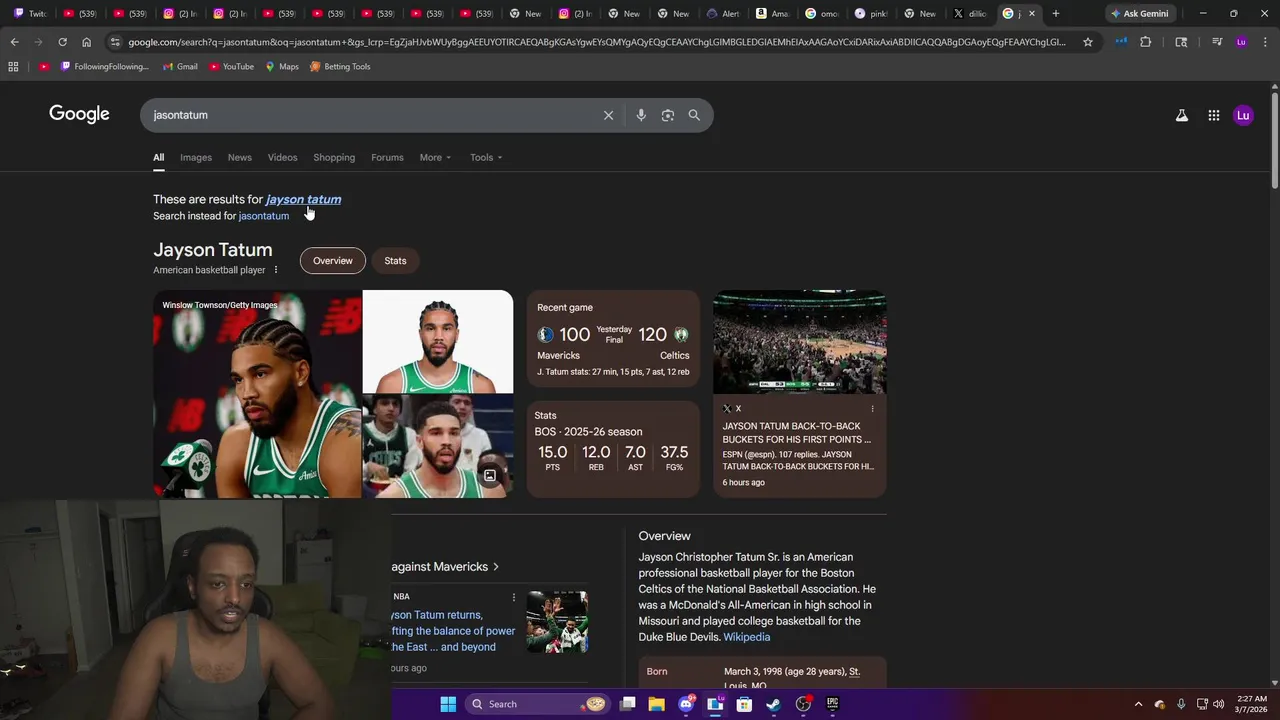Expand the Tools dropdown
This screenshot has width=1280, height=720.
click(x=486, y=157)
